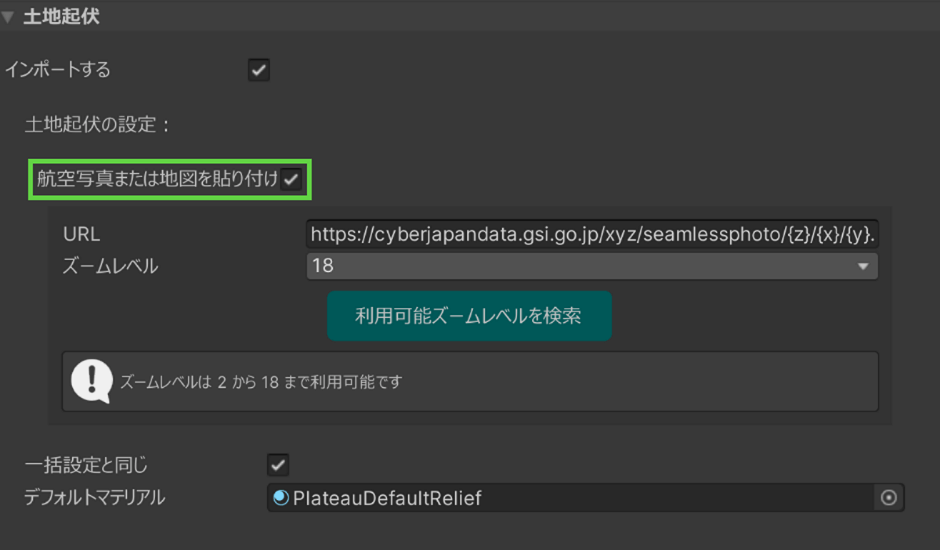
Task: Uncheck the 一括設定と同じ checkbox
Action: (x=278, y=464)
